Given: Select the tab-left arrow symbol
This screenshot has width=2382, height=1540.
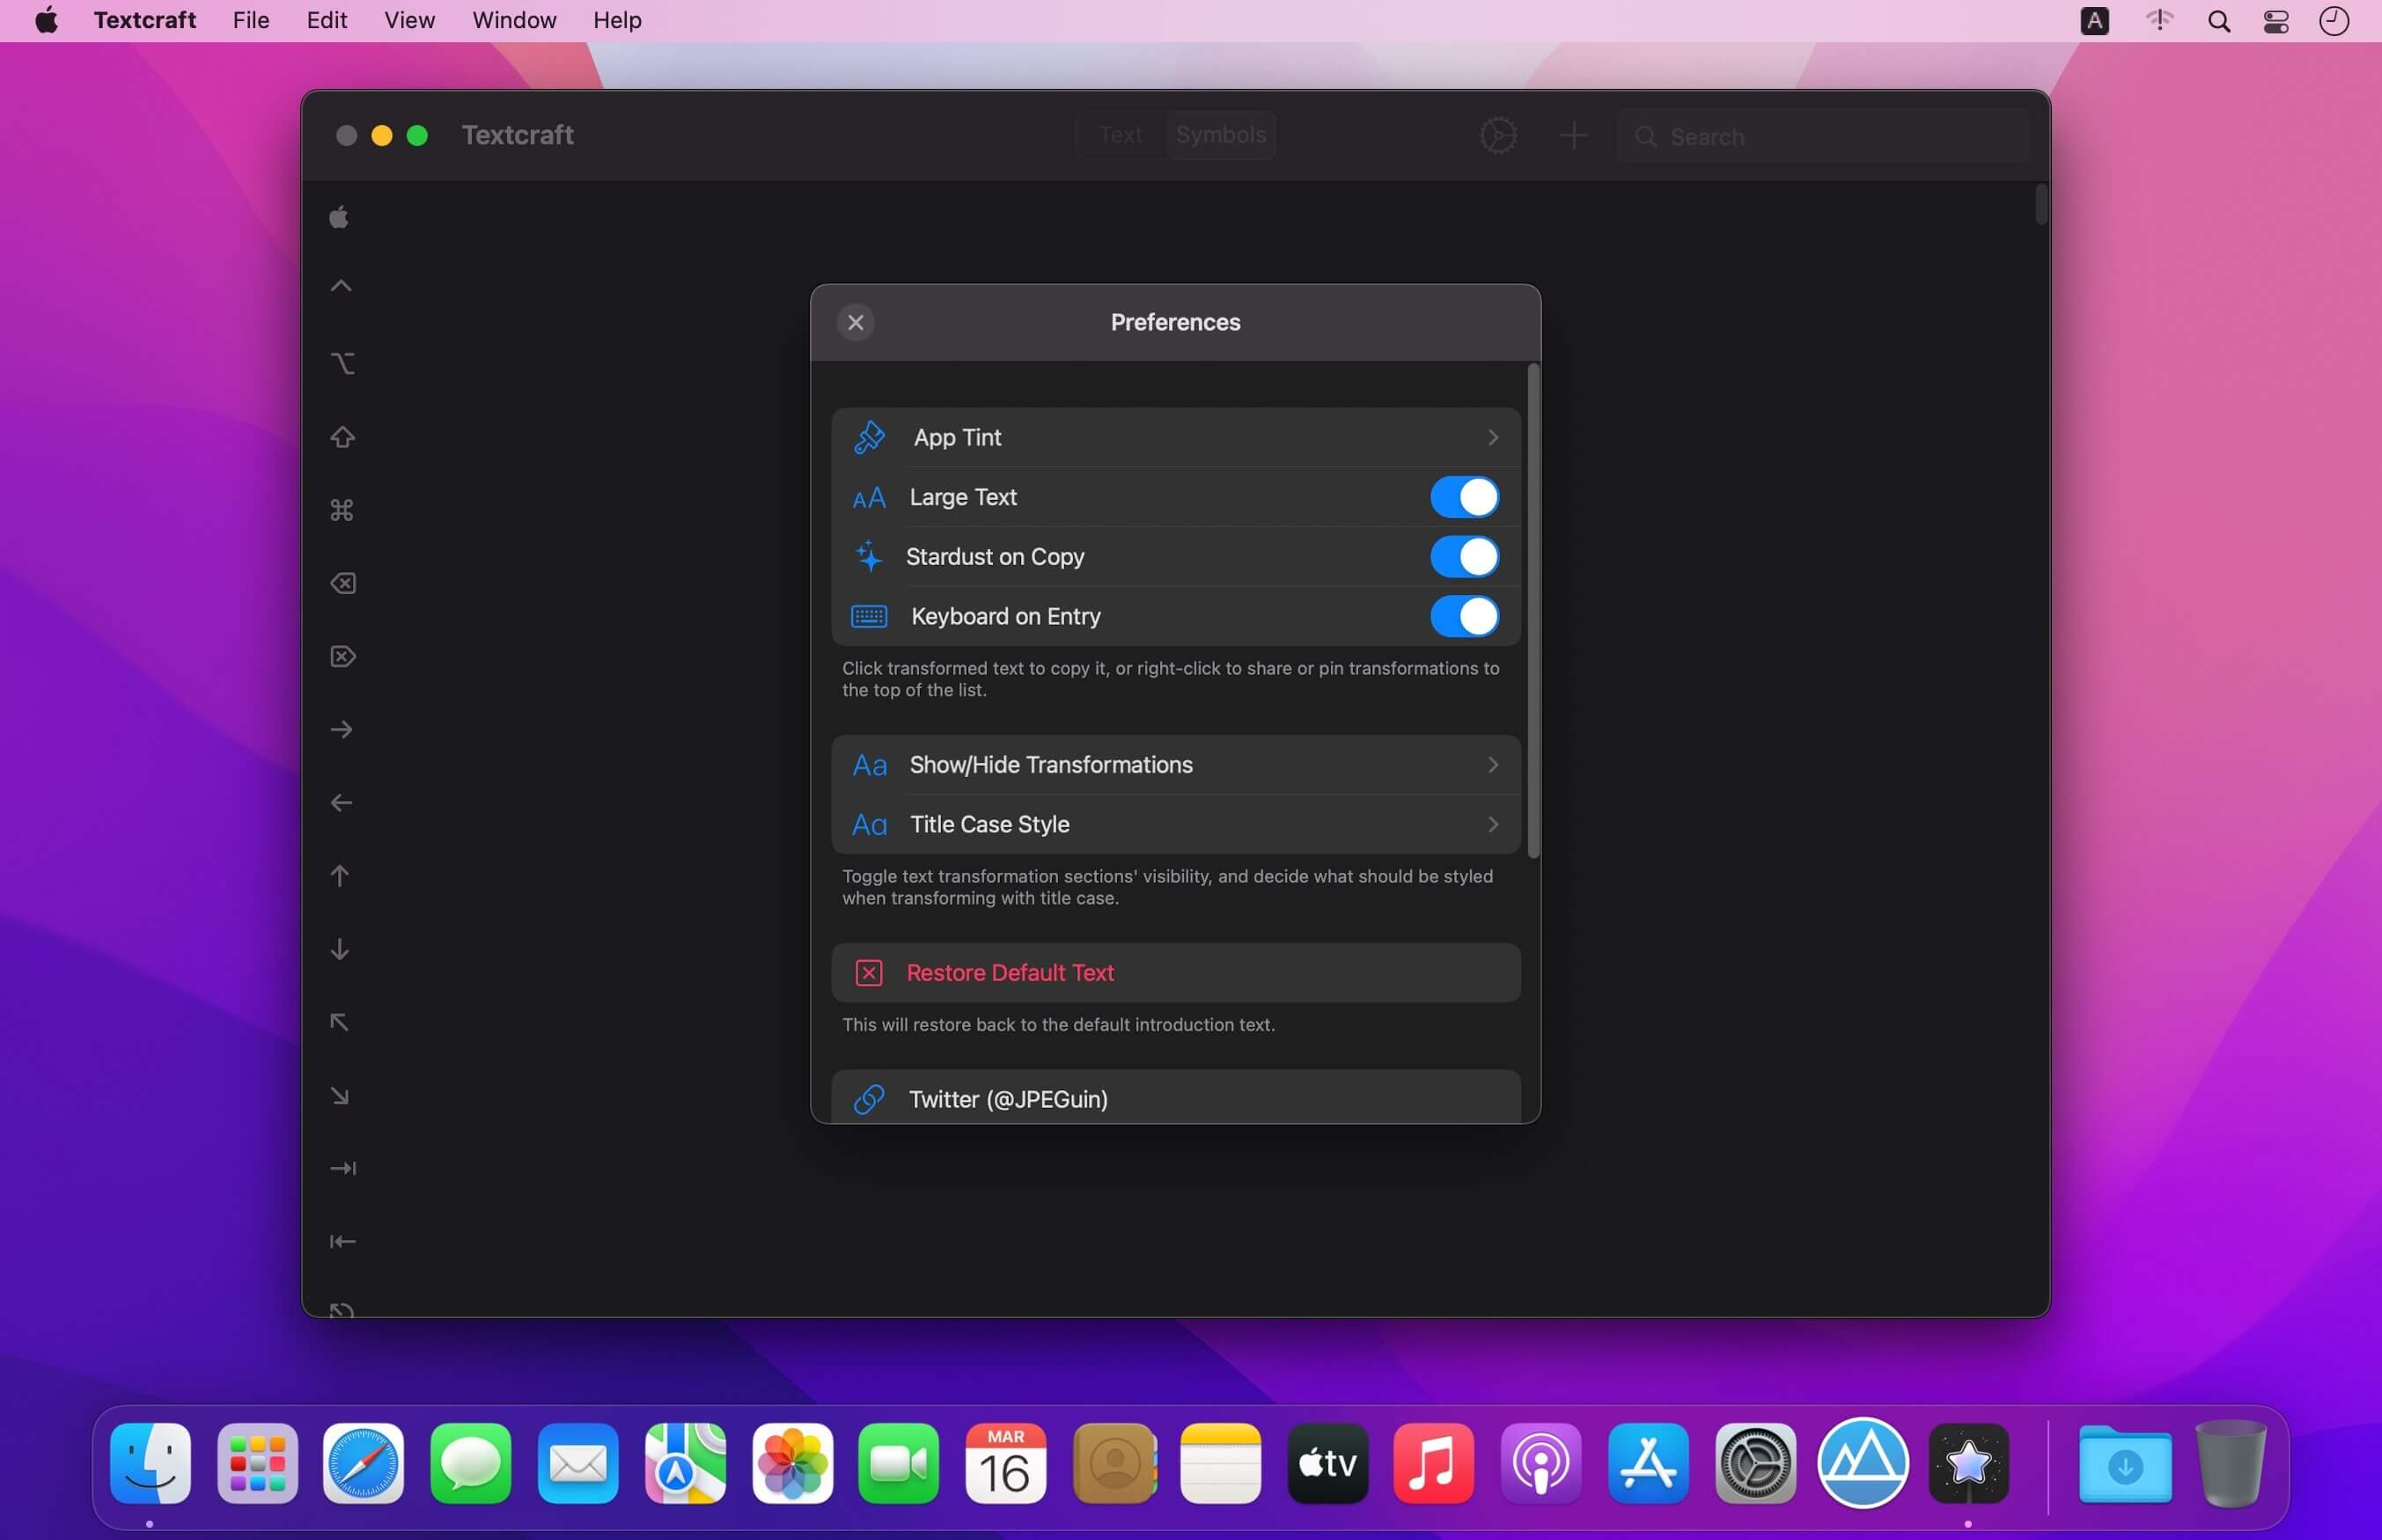Looking at the screenshot, I should (342, 1241).
